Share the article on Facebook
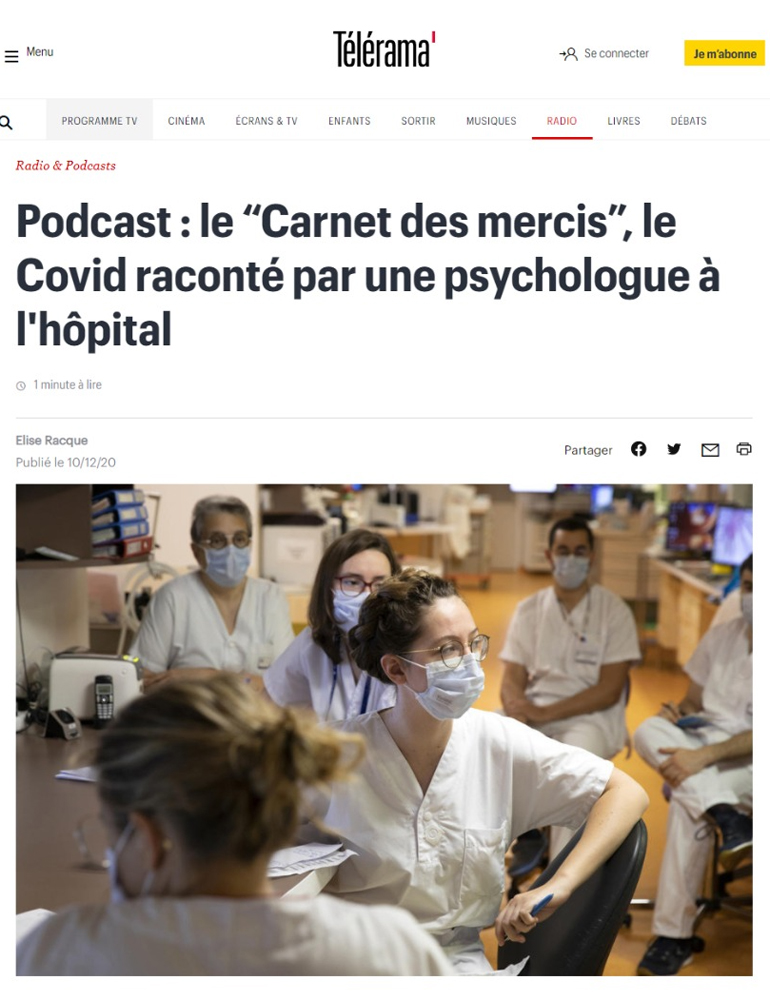 (x=639, y=449)
